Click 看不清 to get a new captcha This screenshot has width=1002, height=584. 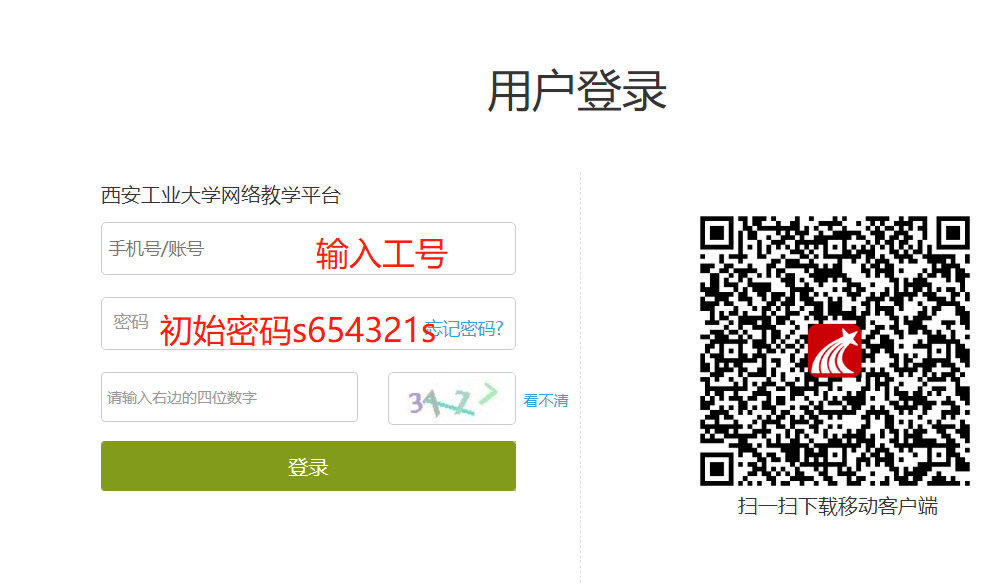[546, 401]
